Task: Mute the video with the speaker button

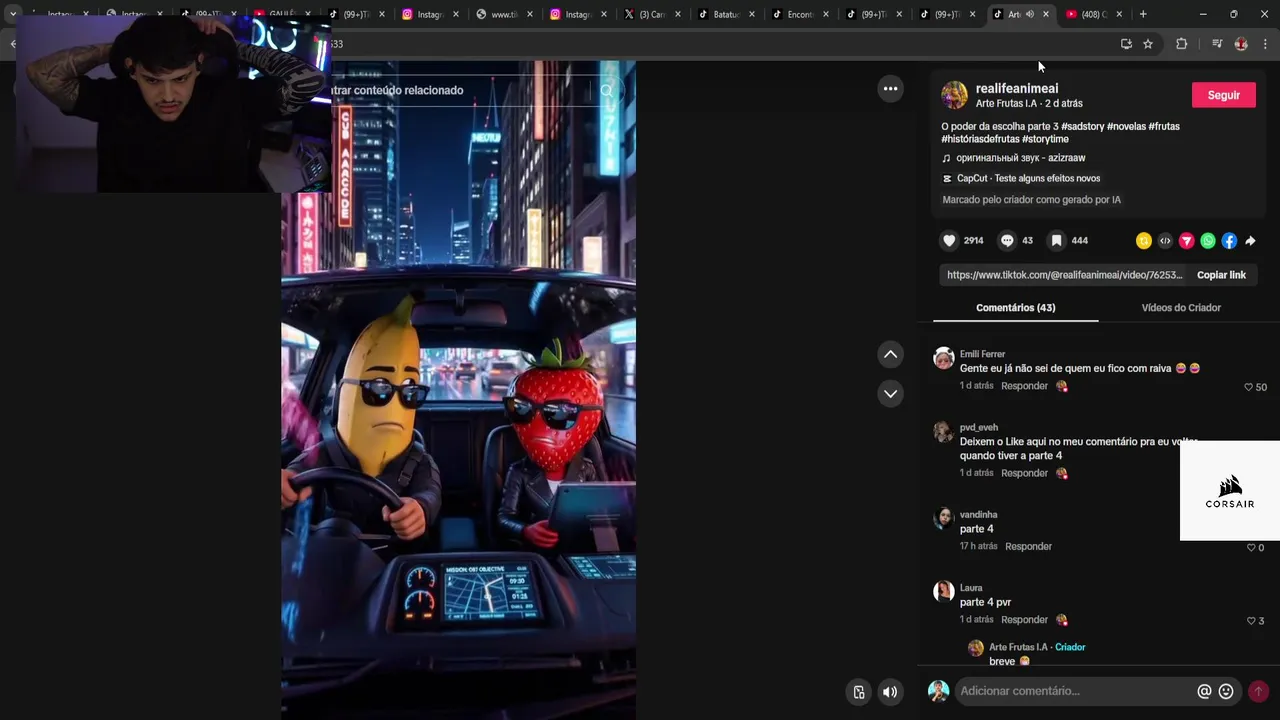Action: [890, 692]
